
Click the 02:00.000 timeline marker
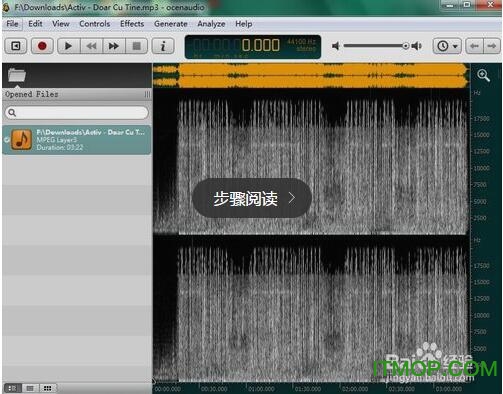355,389
